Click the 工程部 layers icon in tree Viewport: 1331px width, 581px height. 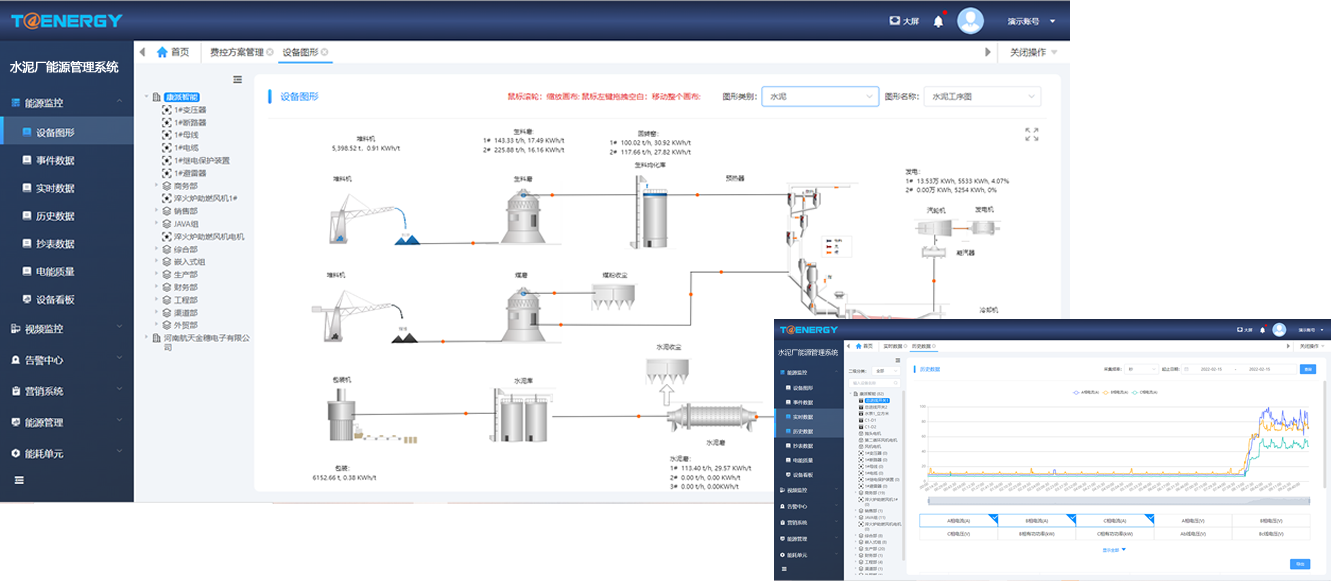tap(167, 300)
